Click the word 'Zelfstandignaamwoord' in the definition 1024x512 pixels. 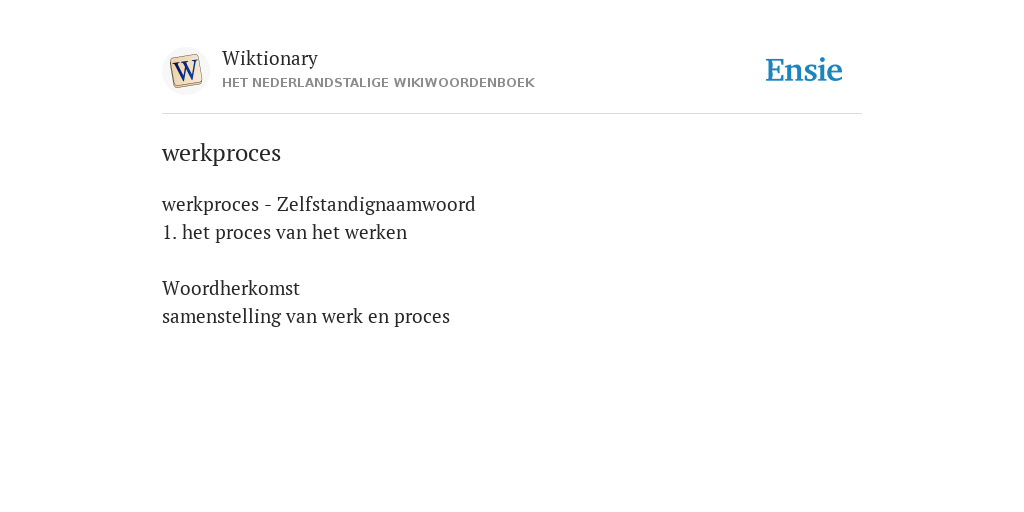pyautogui.click(x=376, y=204)
